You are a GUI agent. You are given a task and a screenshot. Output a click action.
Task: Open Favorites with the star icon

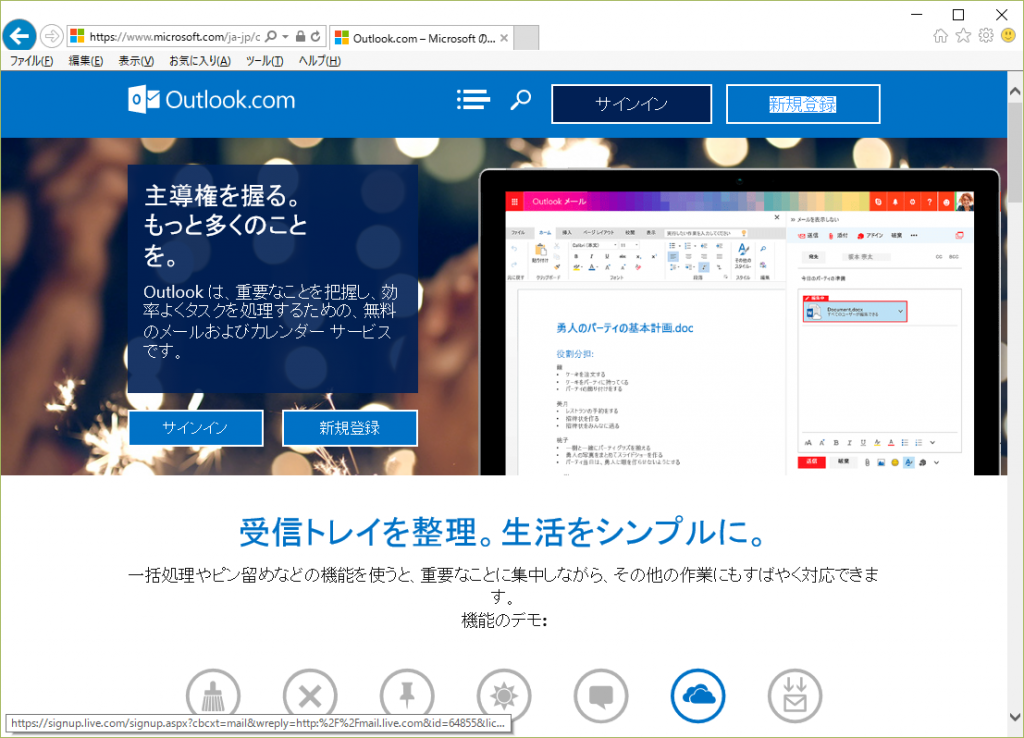(x=963, y=36)
